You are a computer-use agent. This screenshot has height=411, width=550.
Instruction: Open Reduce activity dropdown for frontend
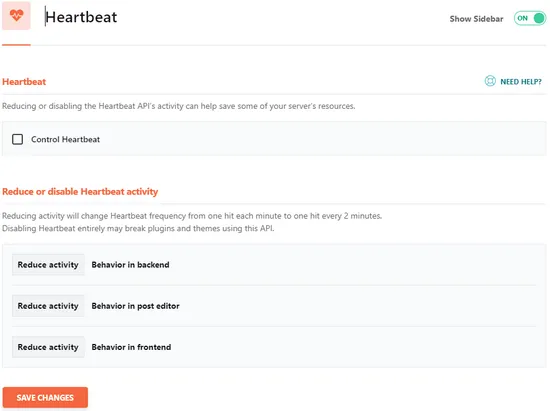click(48, 347)
